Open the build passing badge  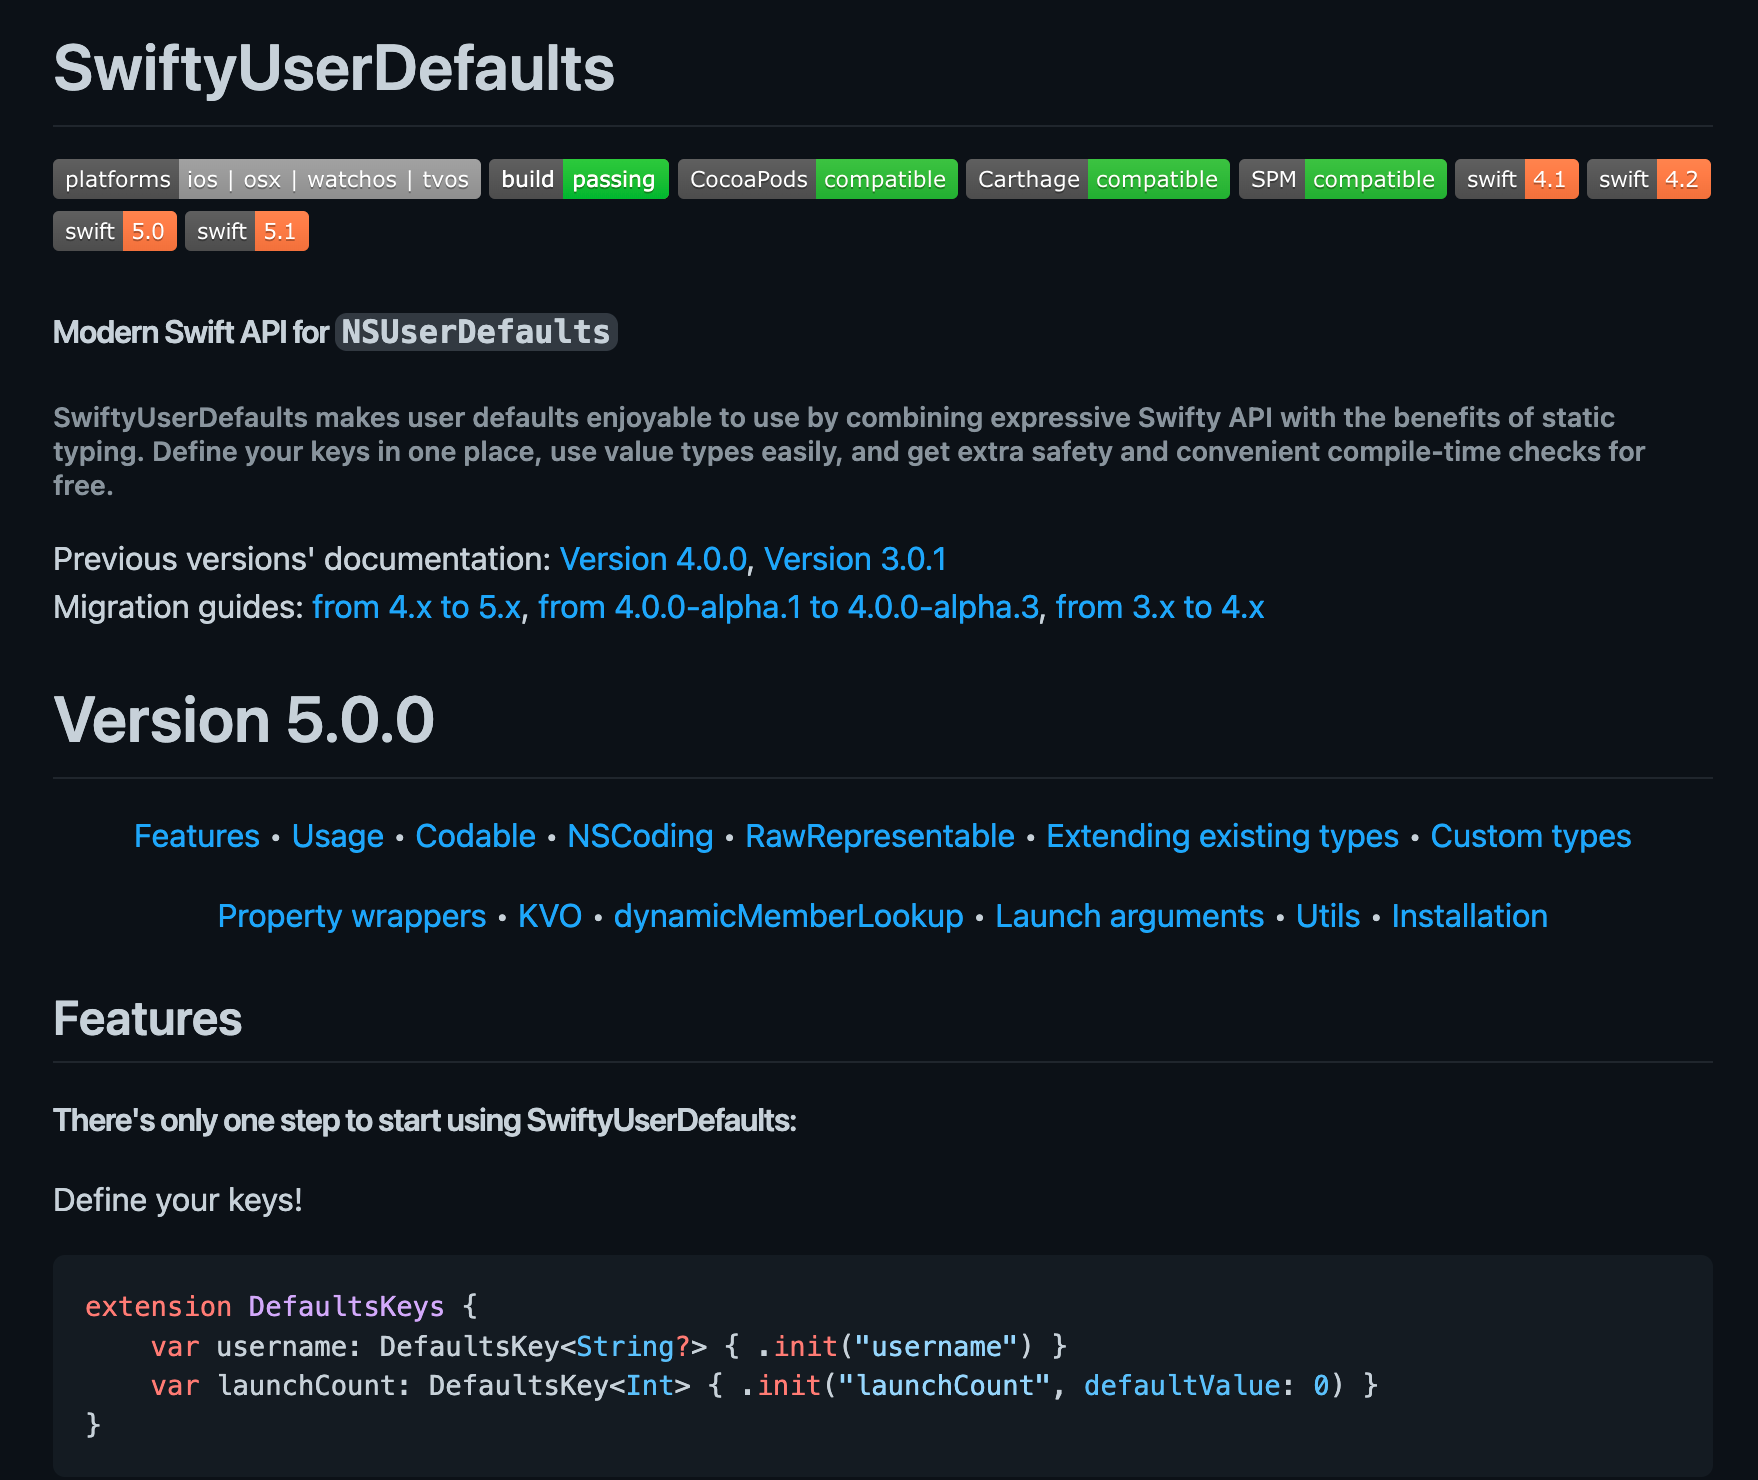pos(579,179)
